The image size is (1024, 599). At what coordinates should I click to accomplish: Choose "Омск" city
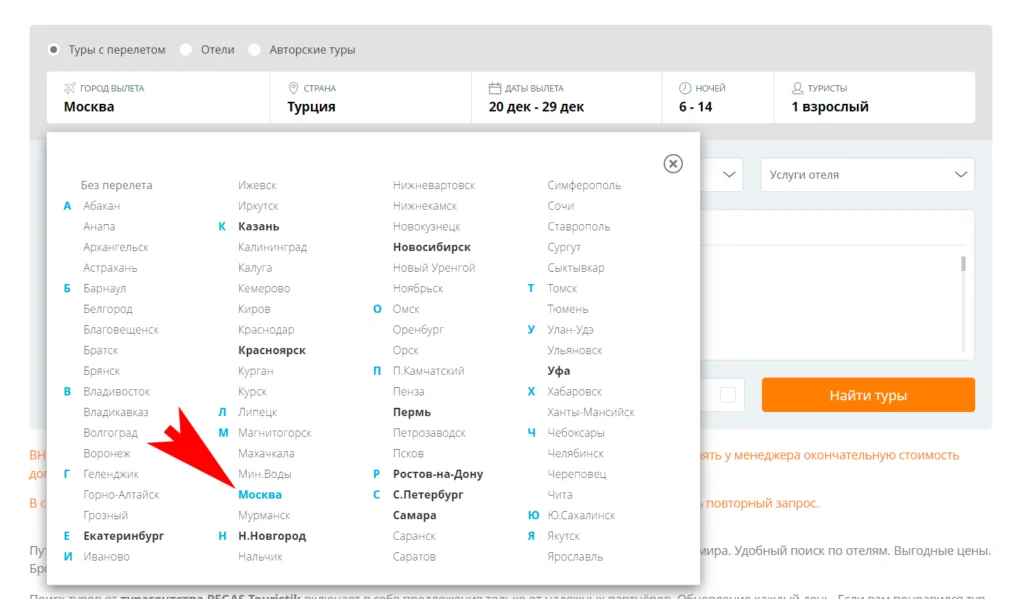(406, 309)
